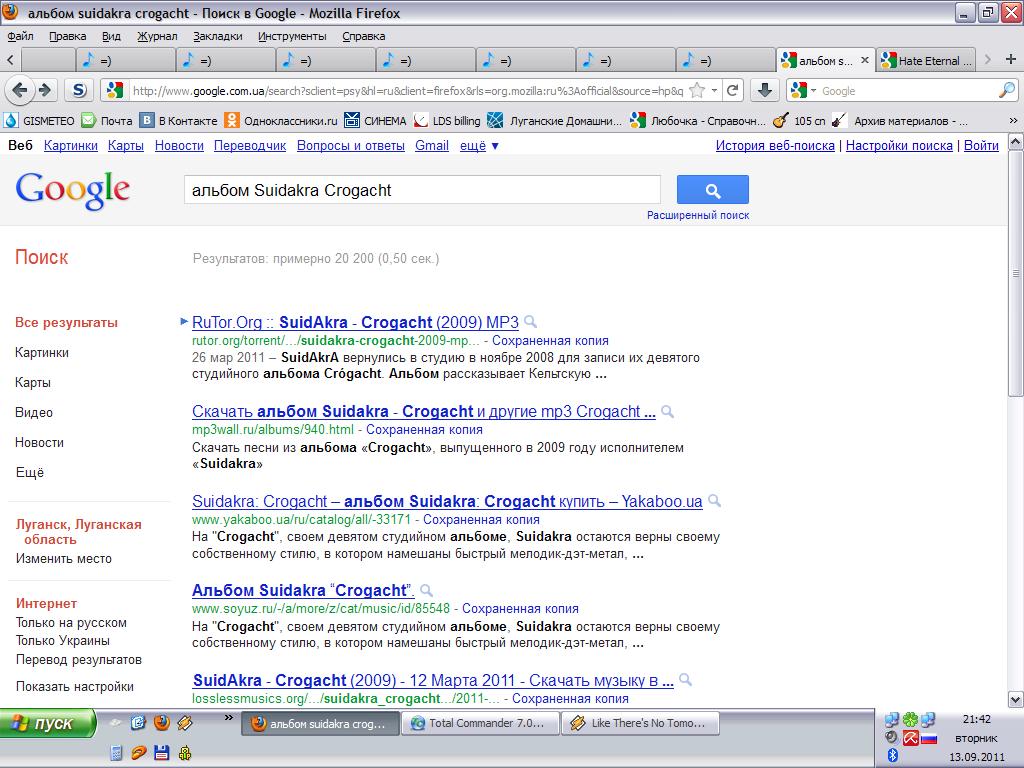The width and height of the screenshot is (1024, 768).
Task: Open the Справка menu
Action: [364, 37]
